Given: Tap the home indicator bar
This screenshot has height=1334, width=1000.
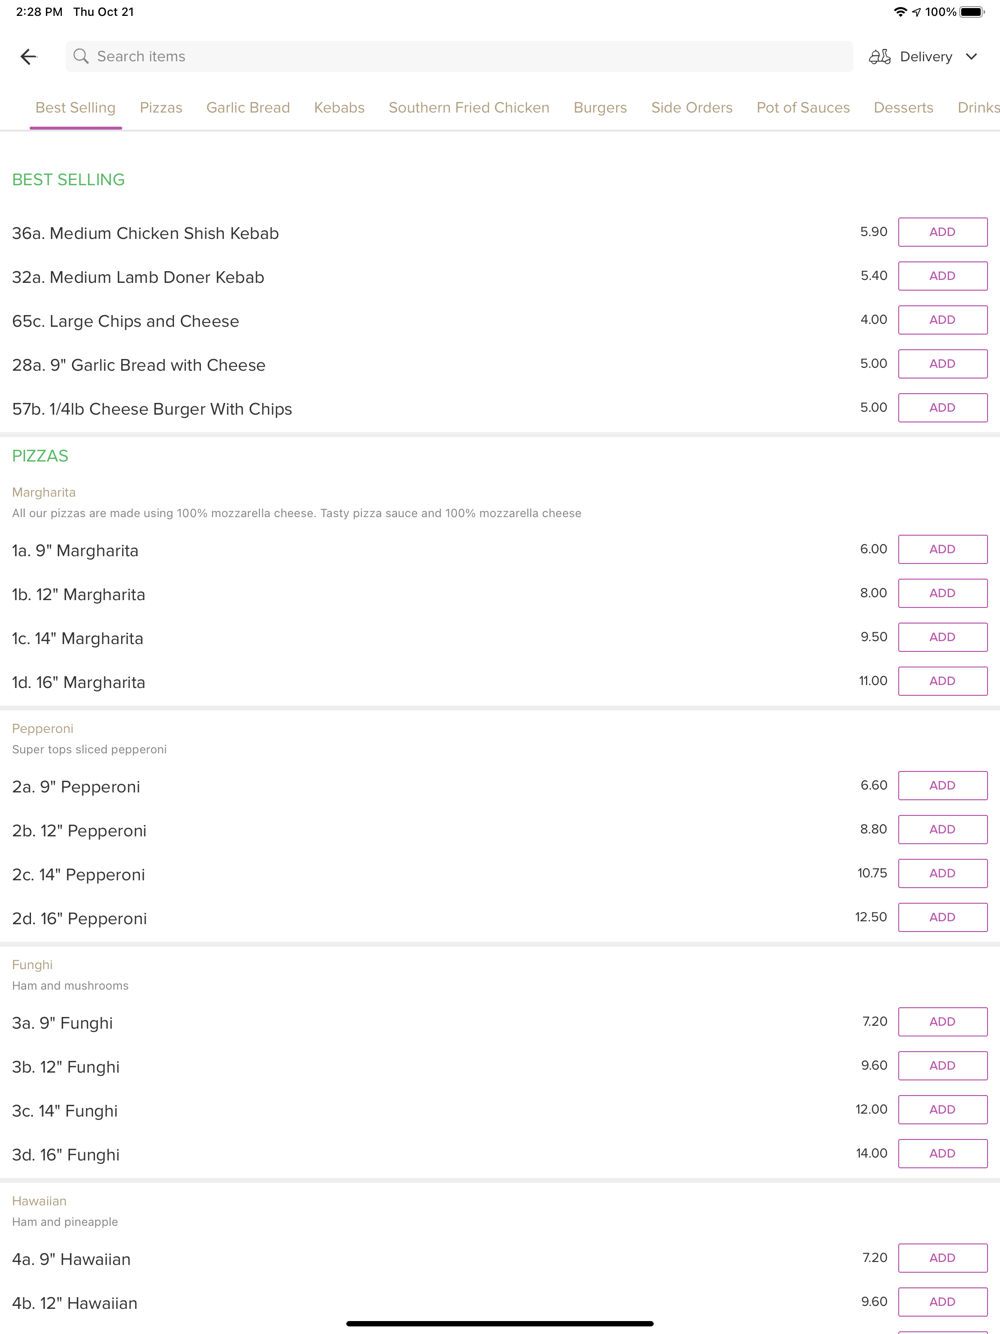Looking at the screenshot, I should 500,1323.
